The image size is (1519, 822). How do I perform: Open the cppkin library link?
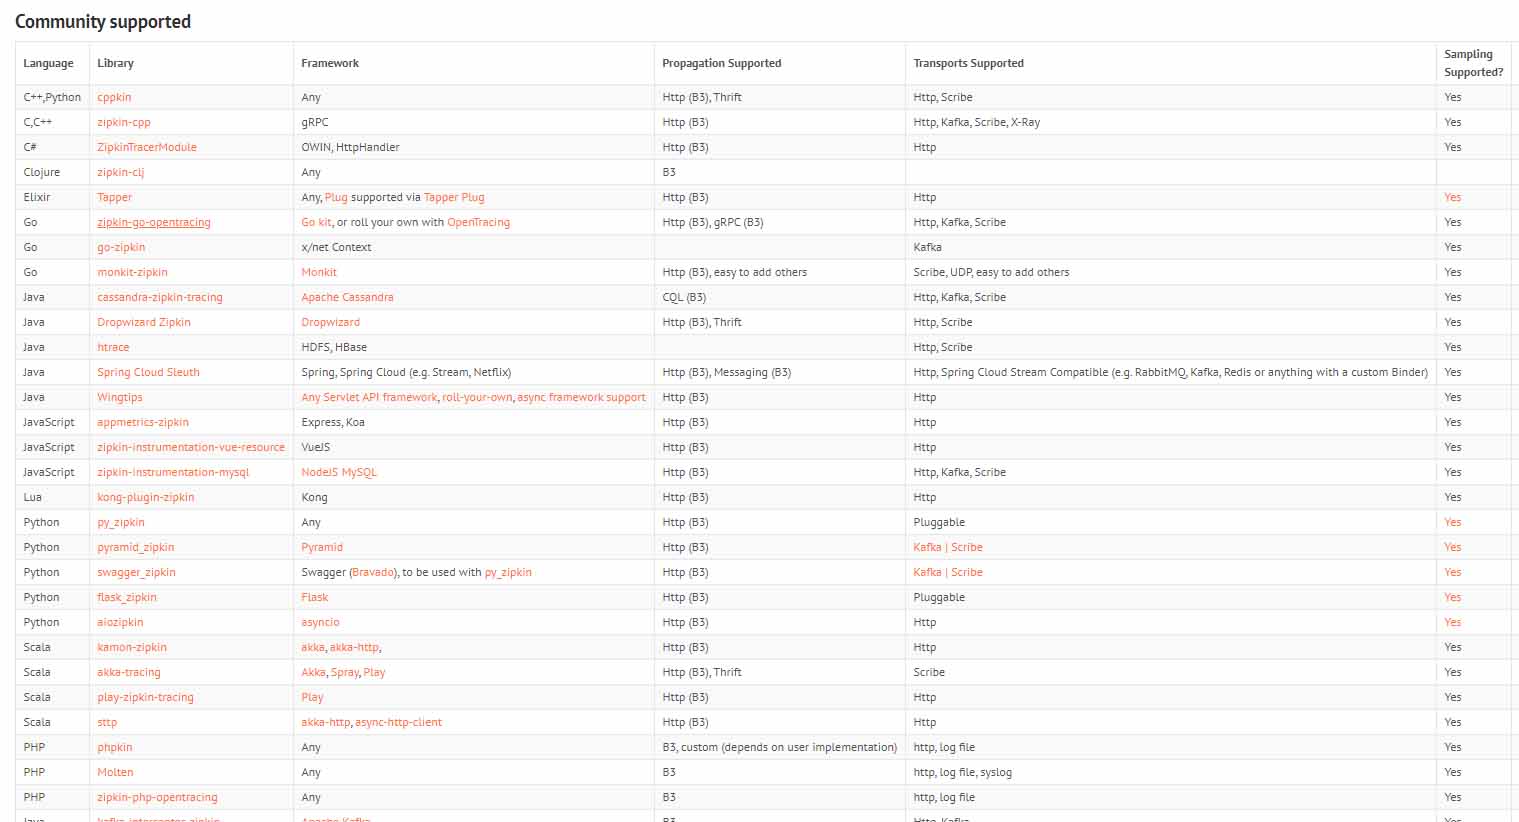[114, 97]
